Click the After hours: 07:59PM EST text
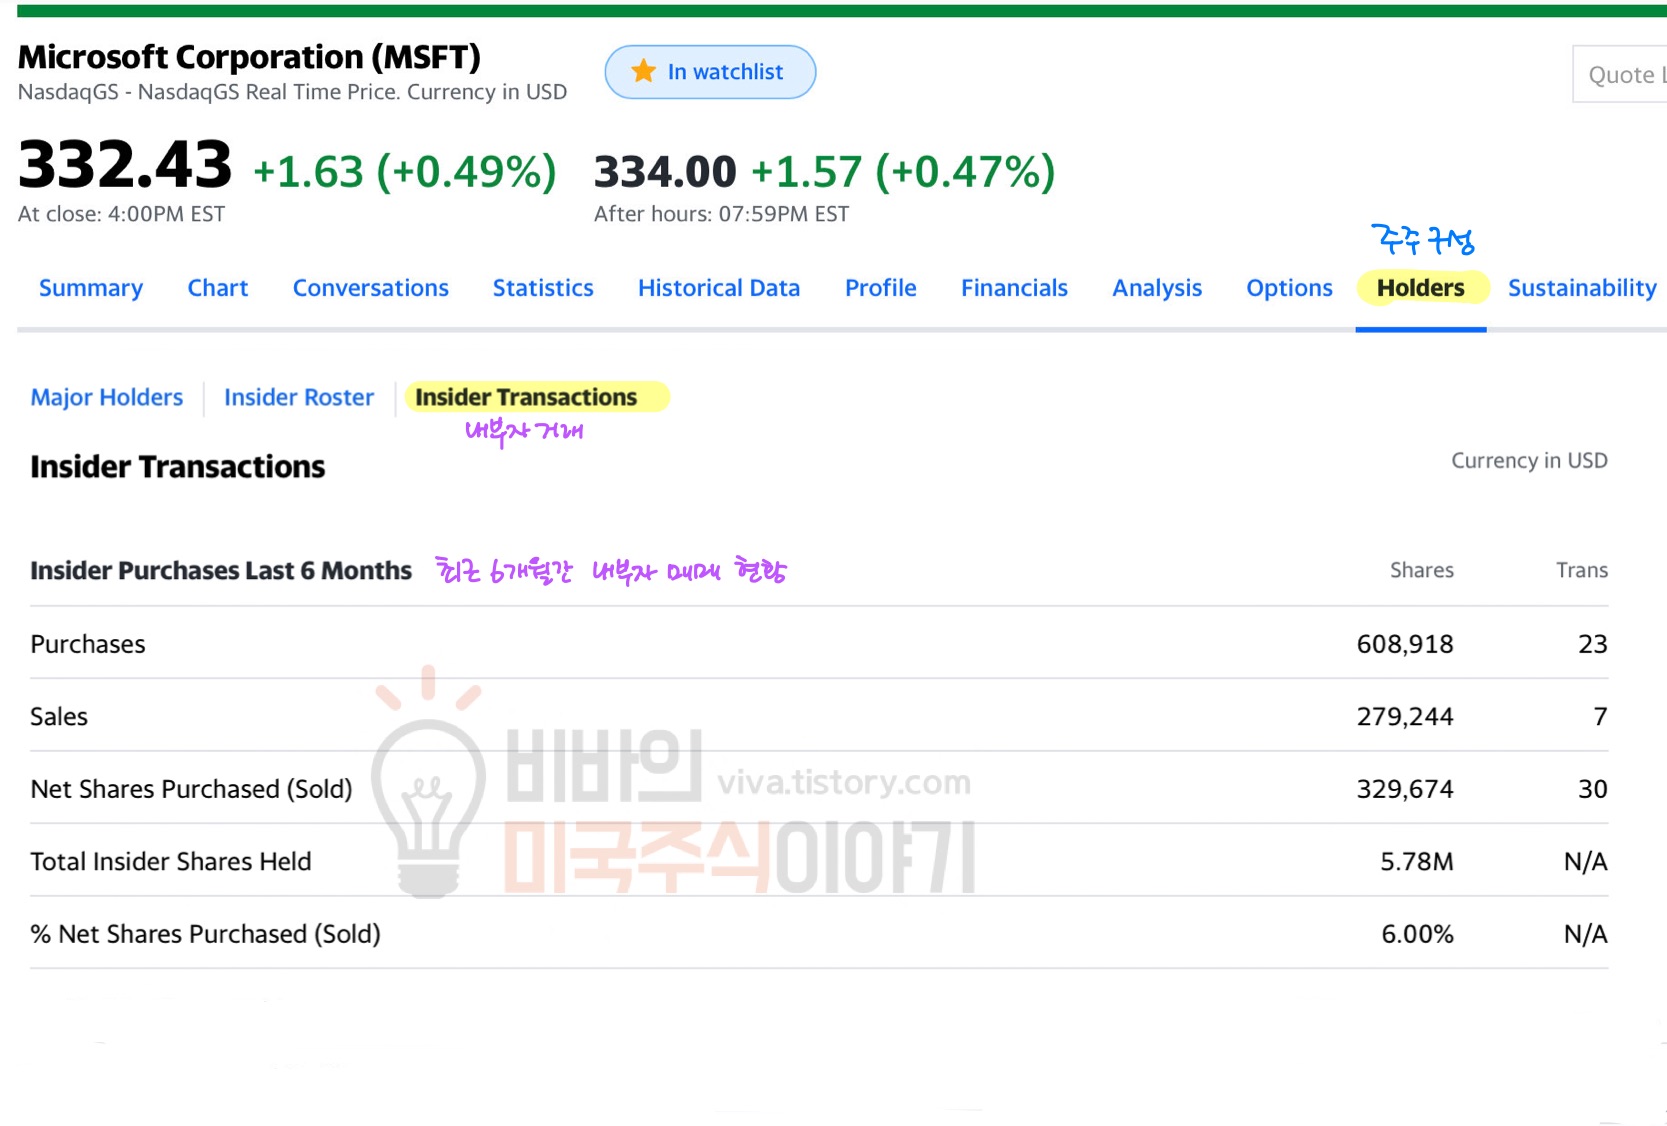 click(721, 214)
